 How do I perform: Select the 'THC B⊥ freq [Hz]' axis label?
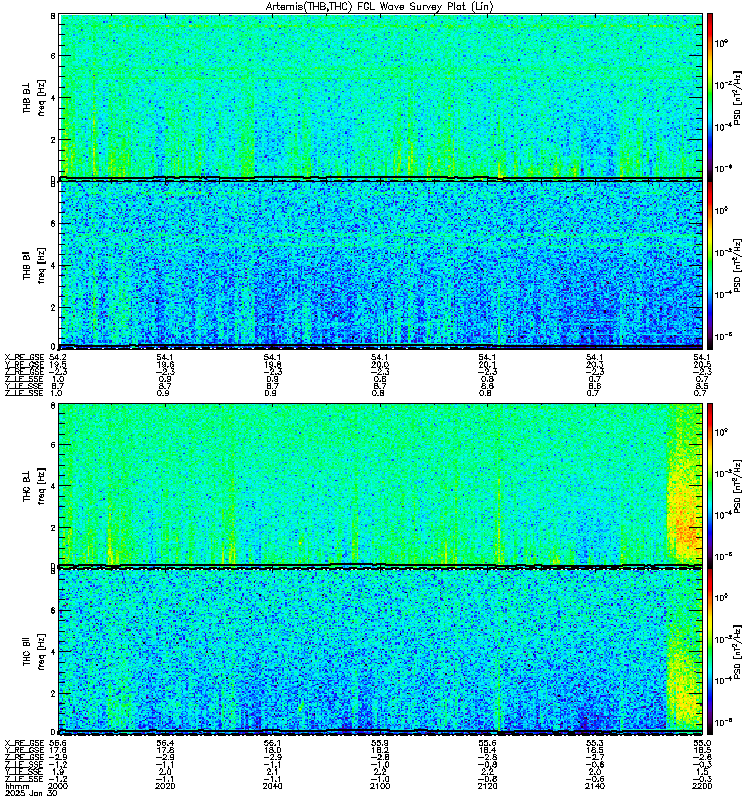(x=34, y=485)
